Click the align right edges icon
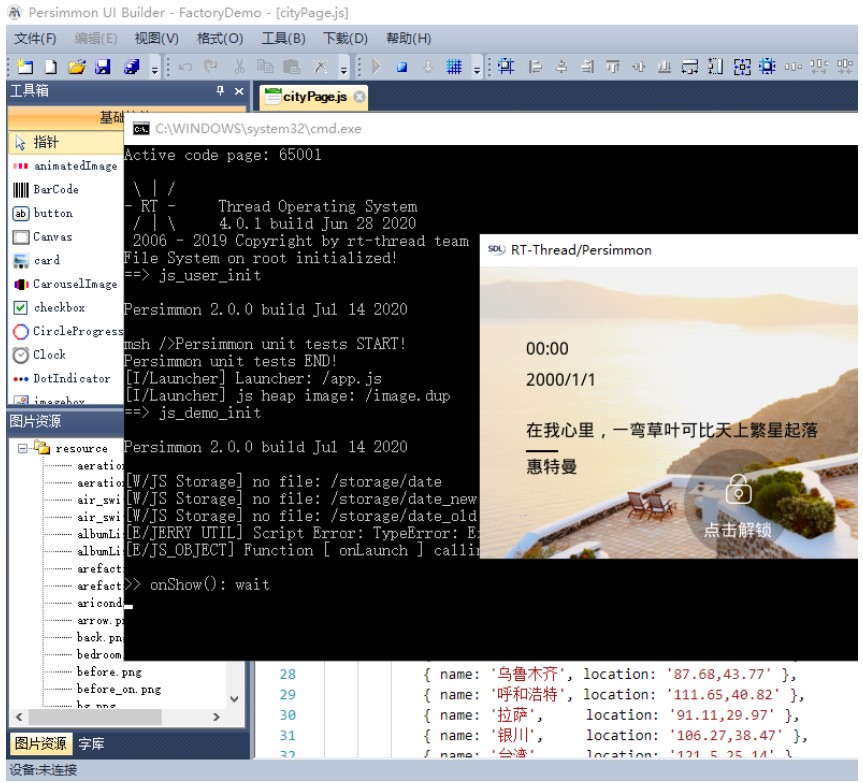The width and height of the screenshot is (863, 783). (587, 67)
